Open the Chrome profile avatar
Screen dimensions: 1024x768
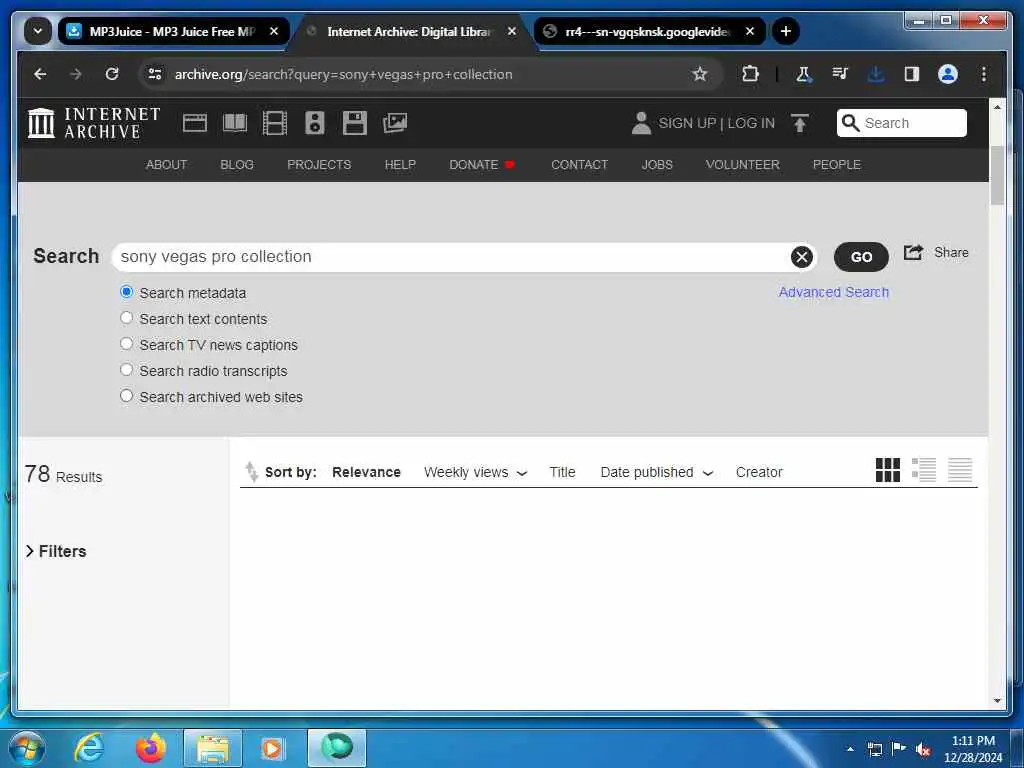tap(948, 74)
